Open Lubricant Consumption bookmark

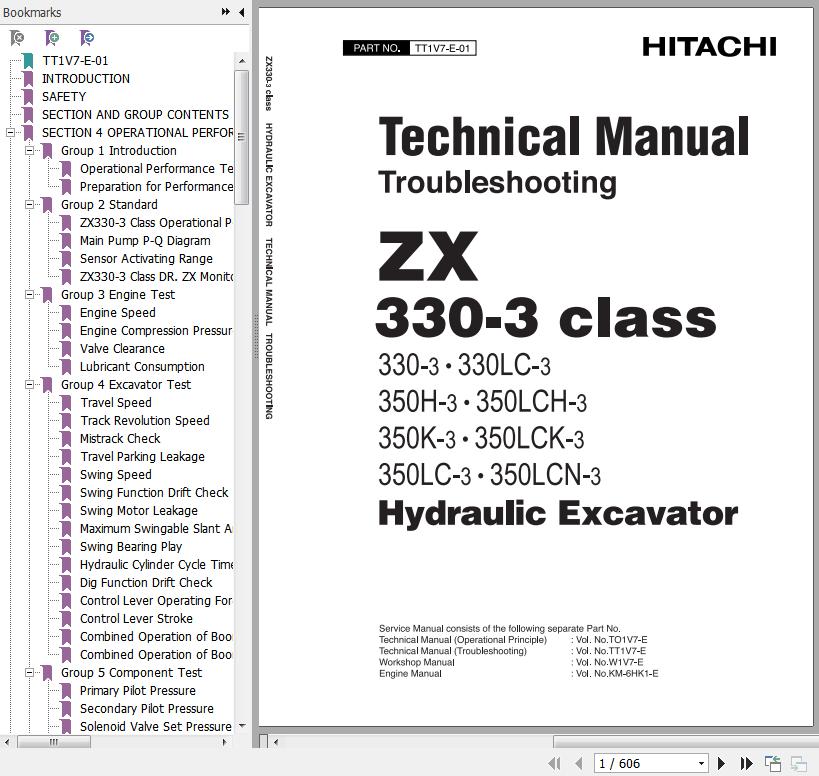click(142, 367)
